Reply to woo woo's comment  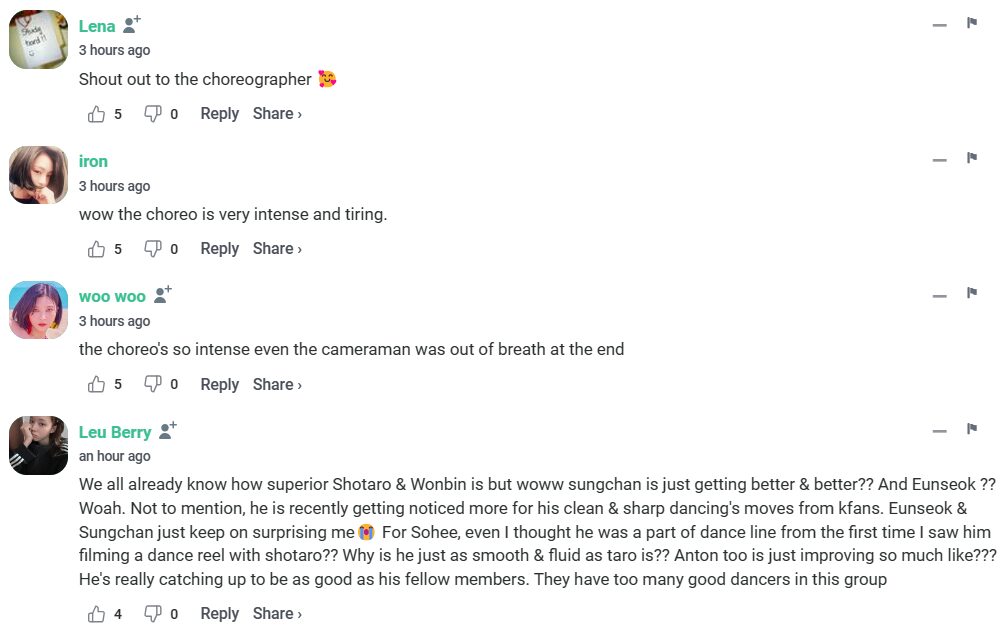pos(219,384)
